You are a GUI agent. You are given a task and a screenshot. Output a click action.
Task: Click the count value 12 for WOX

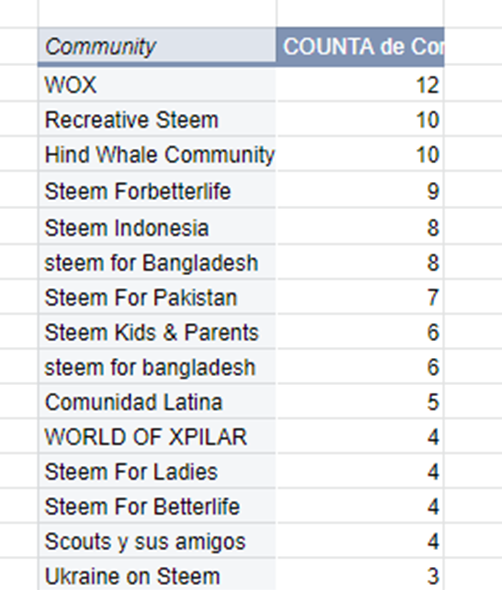360,85
